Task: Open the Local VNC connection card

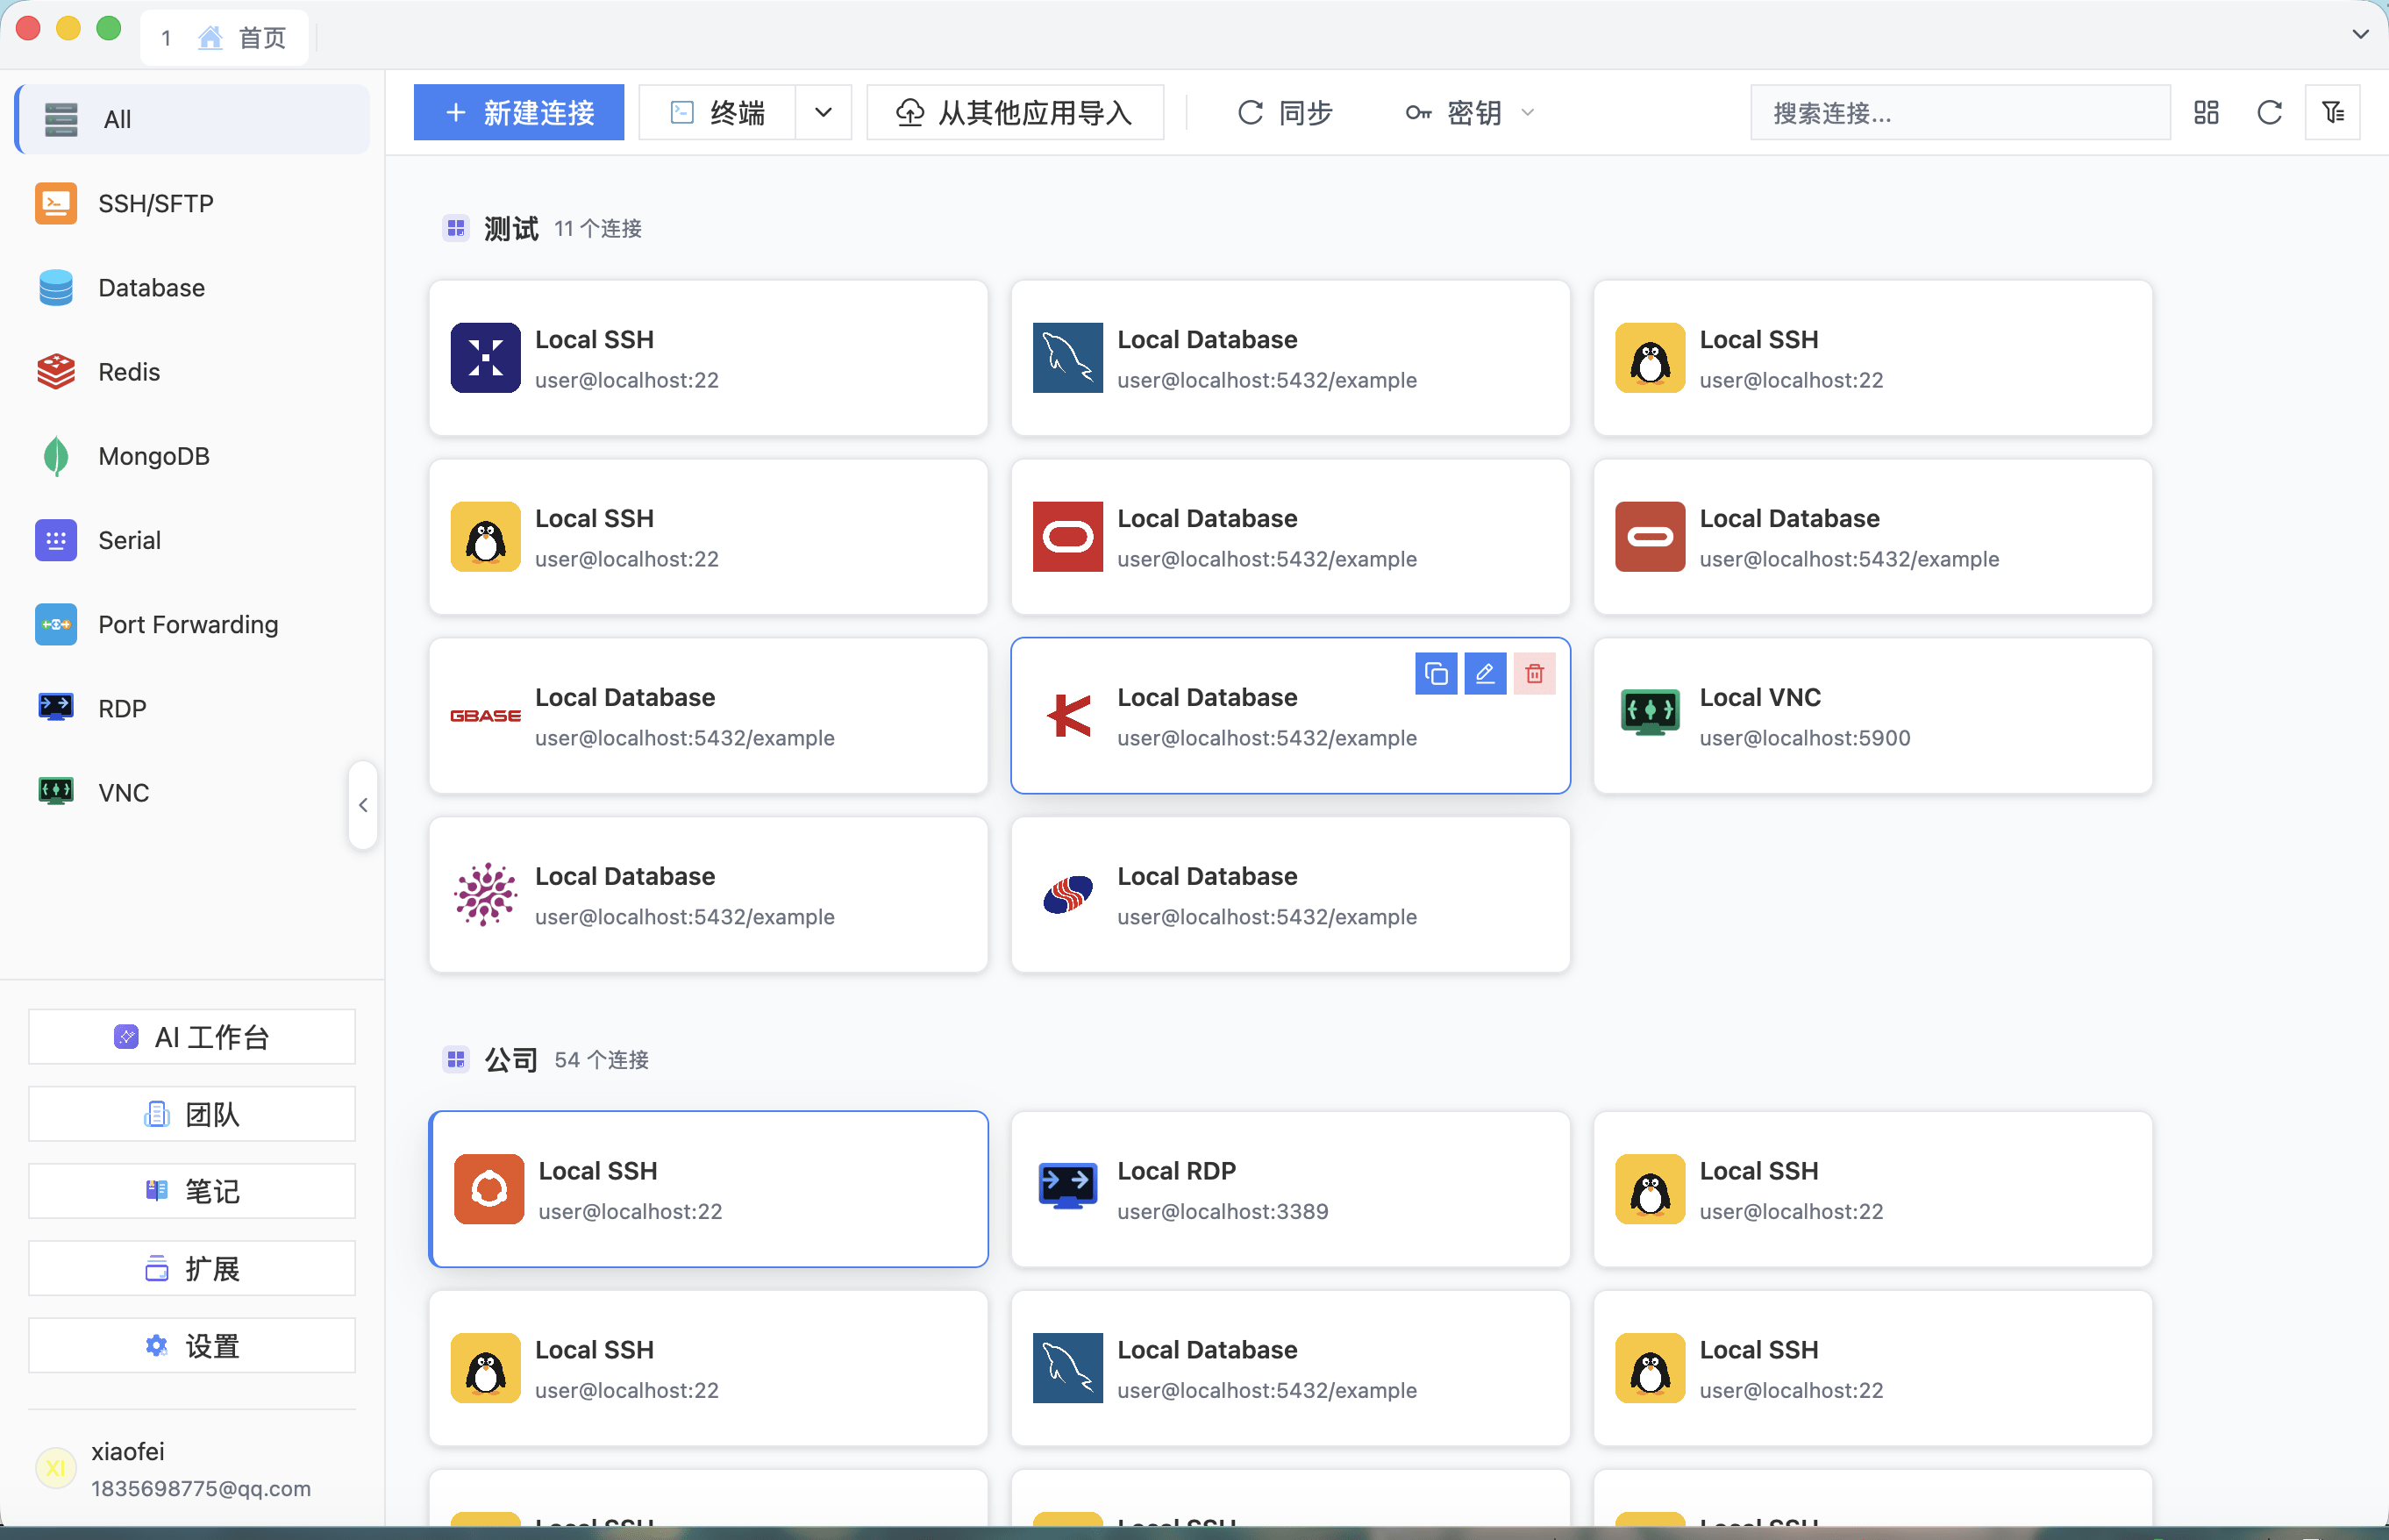Action: [x=1872, y=716]
